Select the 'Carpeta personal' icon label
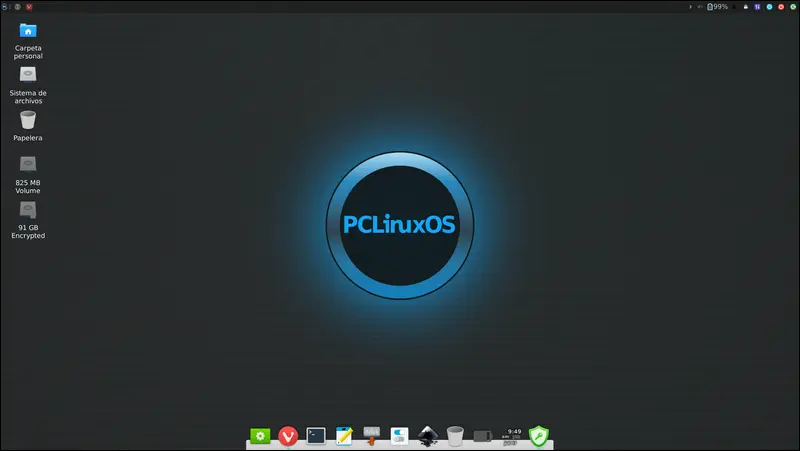800x451 pixels. coord(28,52)
